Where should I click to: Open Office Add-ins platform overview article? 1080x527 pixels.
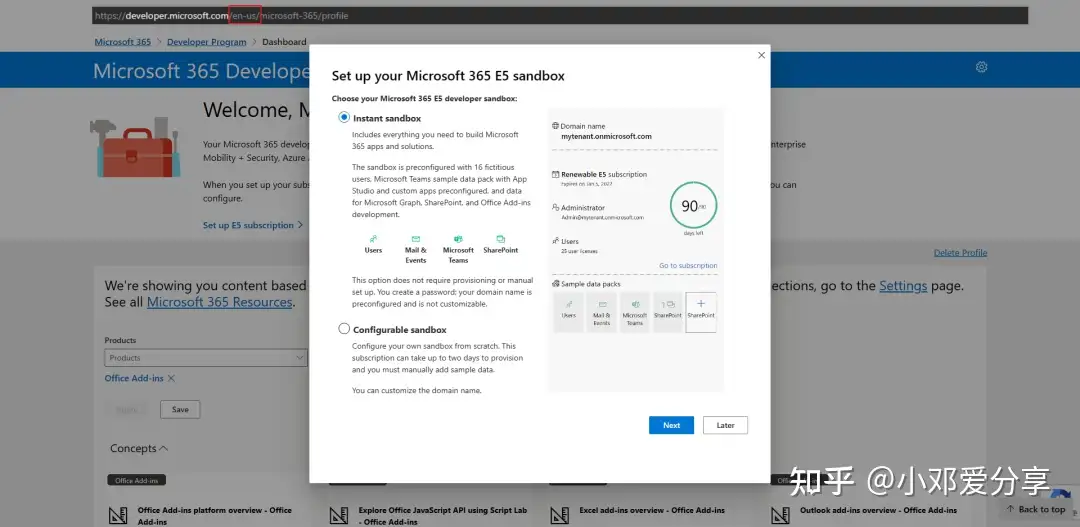point(215,516)
